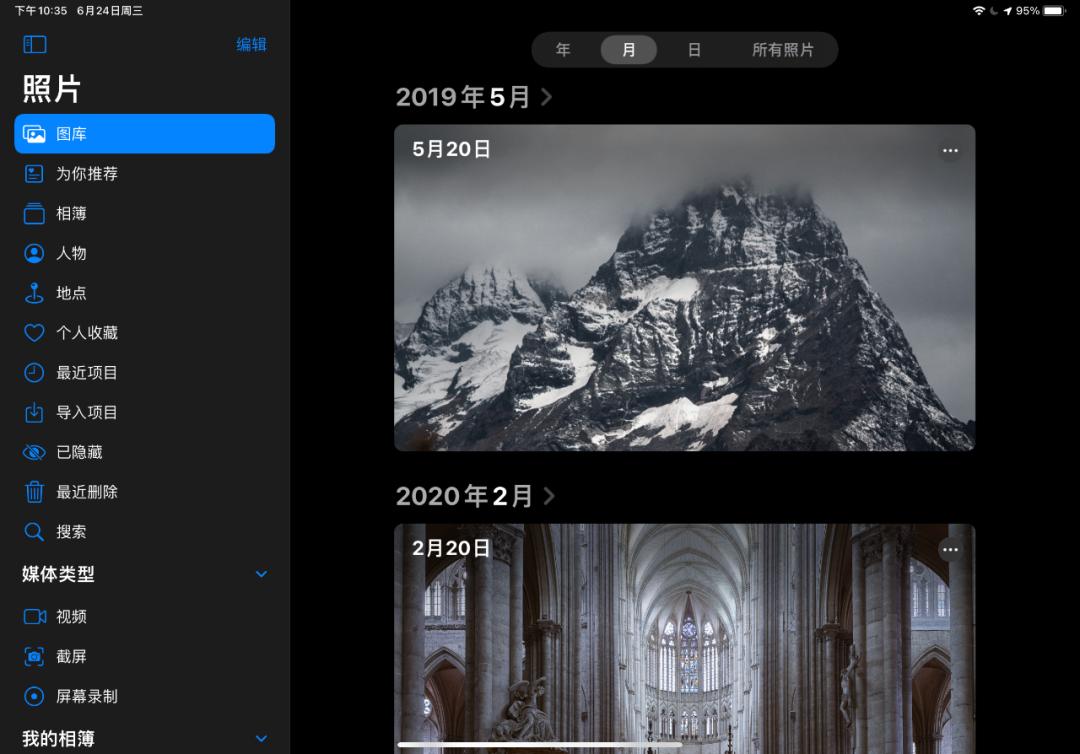
Task: Tap the 编辑 edit button
Action: (x=251, y=45)
